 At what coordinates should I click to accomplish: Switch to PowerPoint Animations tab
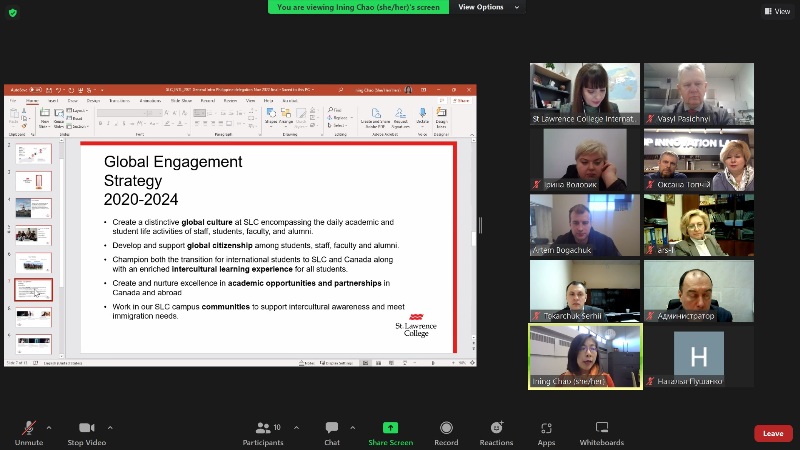pos(150,101)
